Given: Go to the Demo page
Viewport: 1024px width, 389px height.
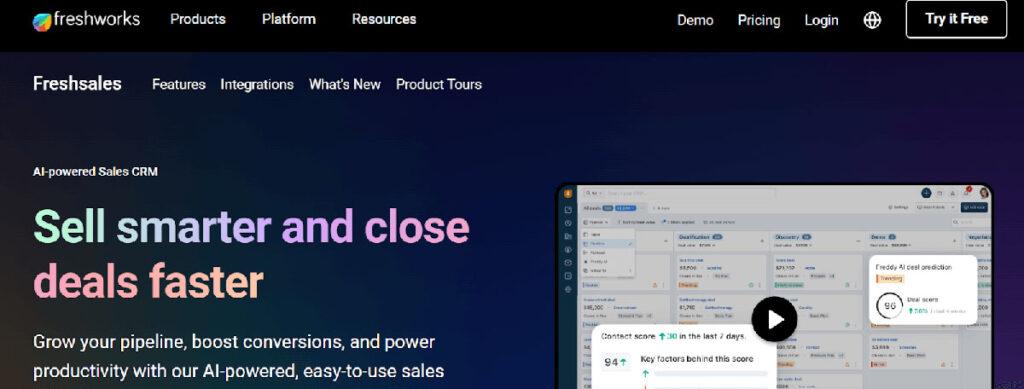Looking at the screenshot, I should [695, 20].
